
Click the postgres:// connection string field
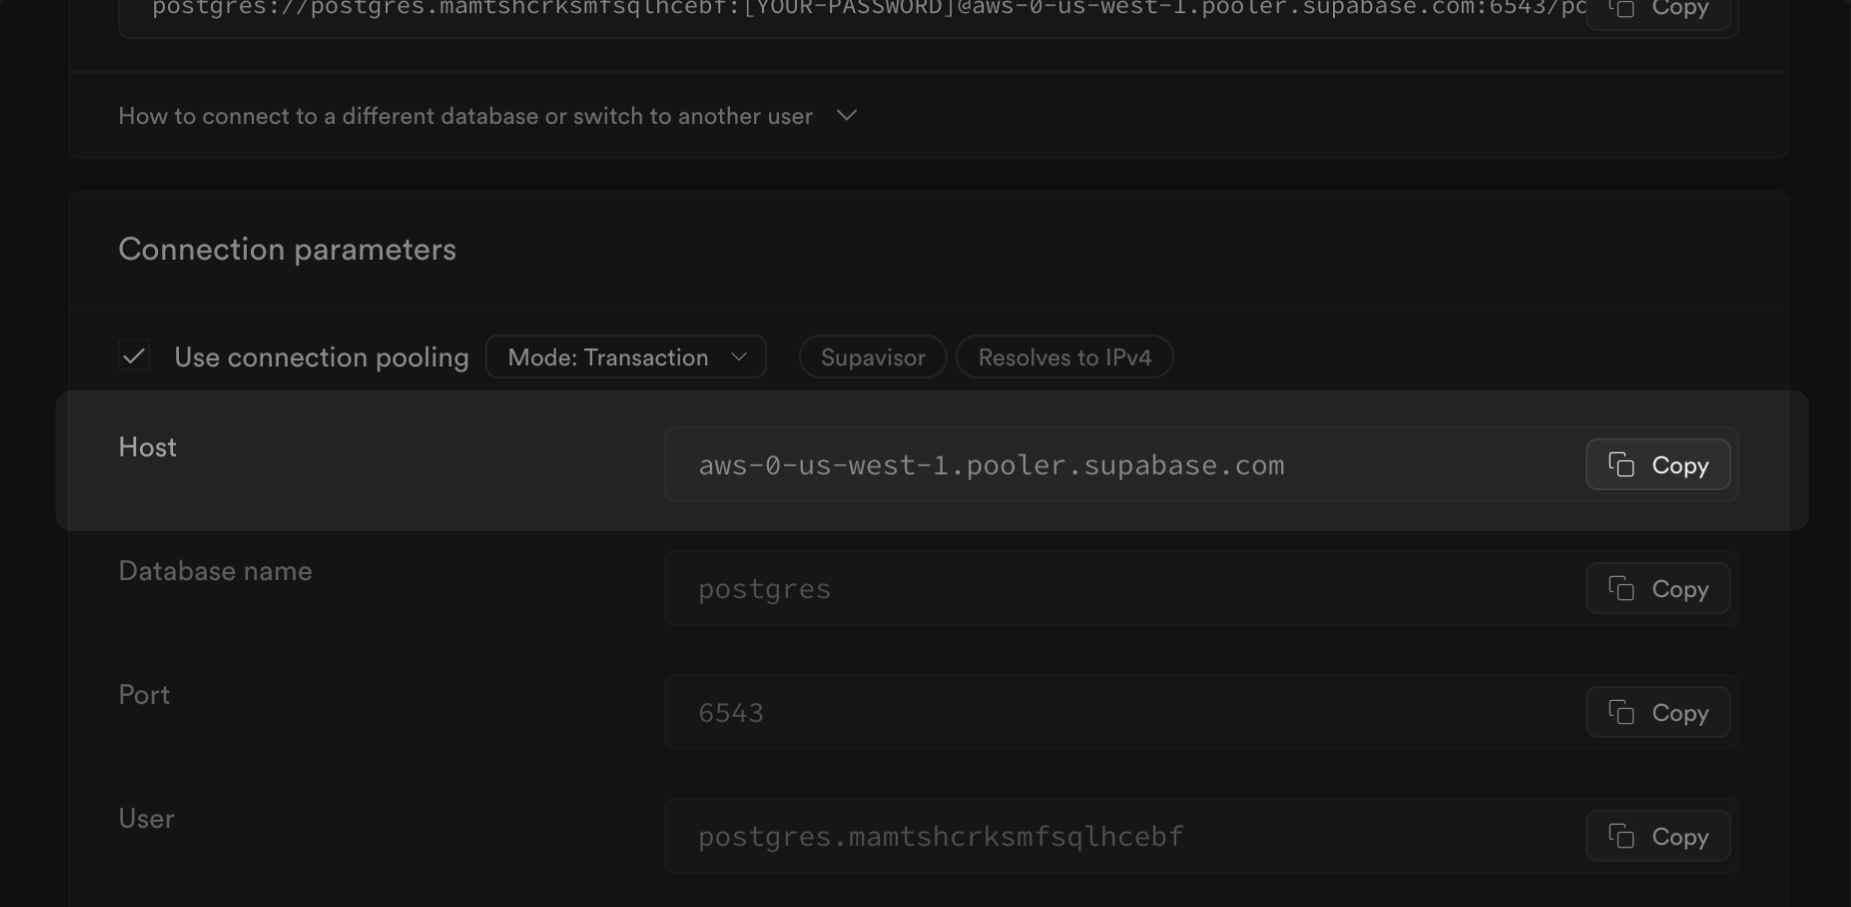coord(850,10)
